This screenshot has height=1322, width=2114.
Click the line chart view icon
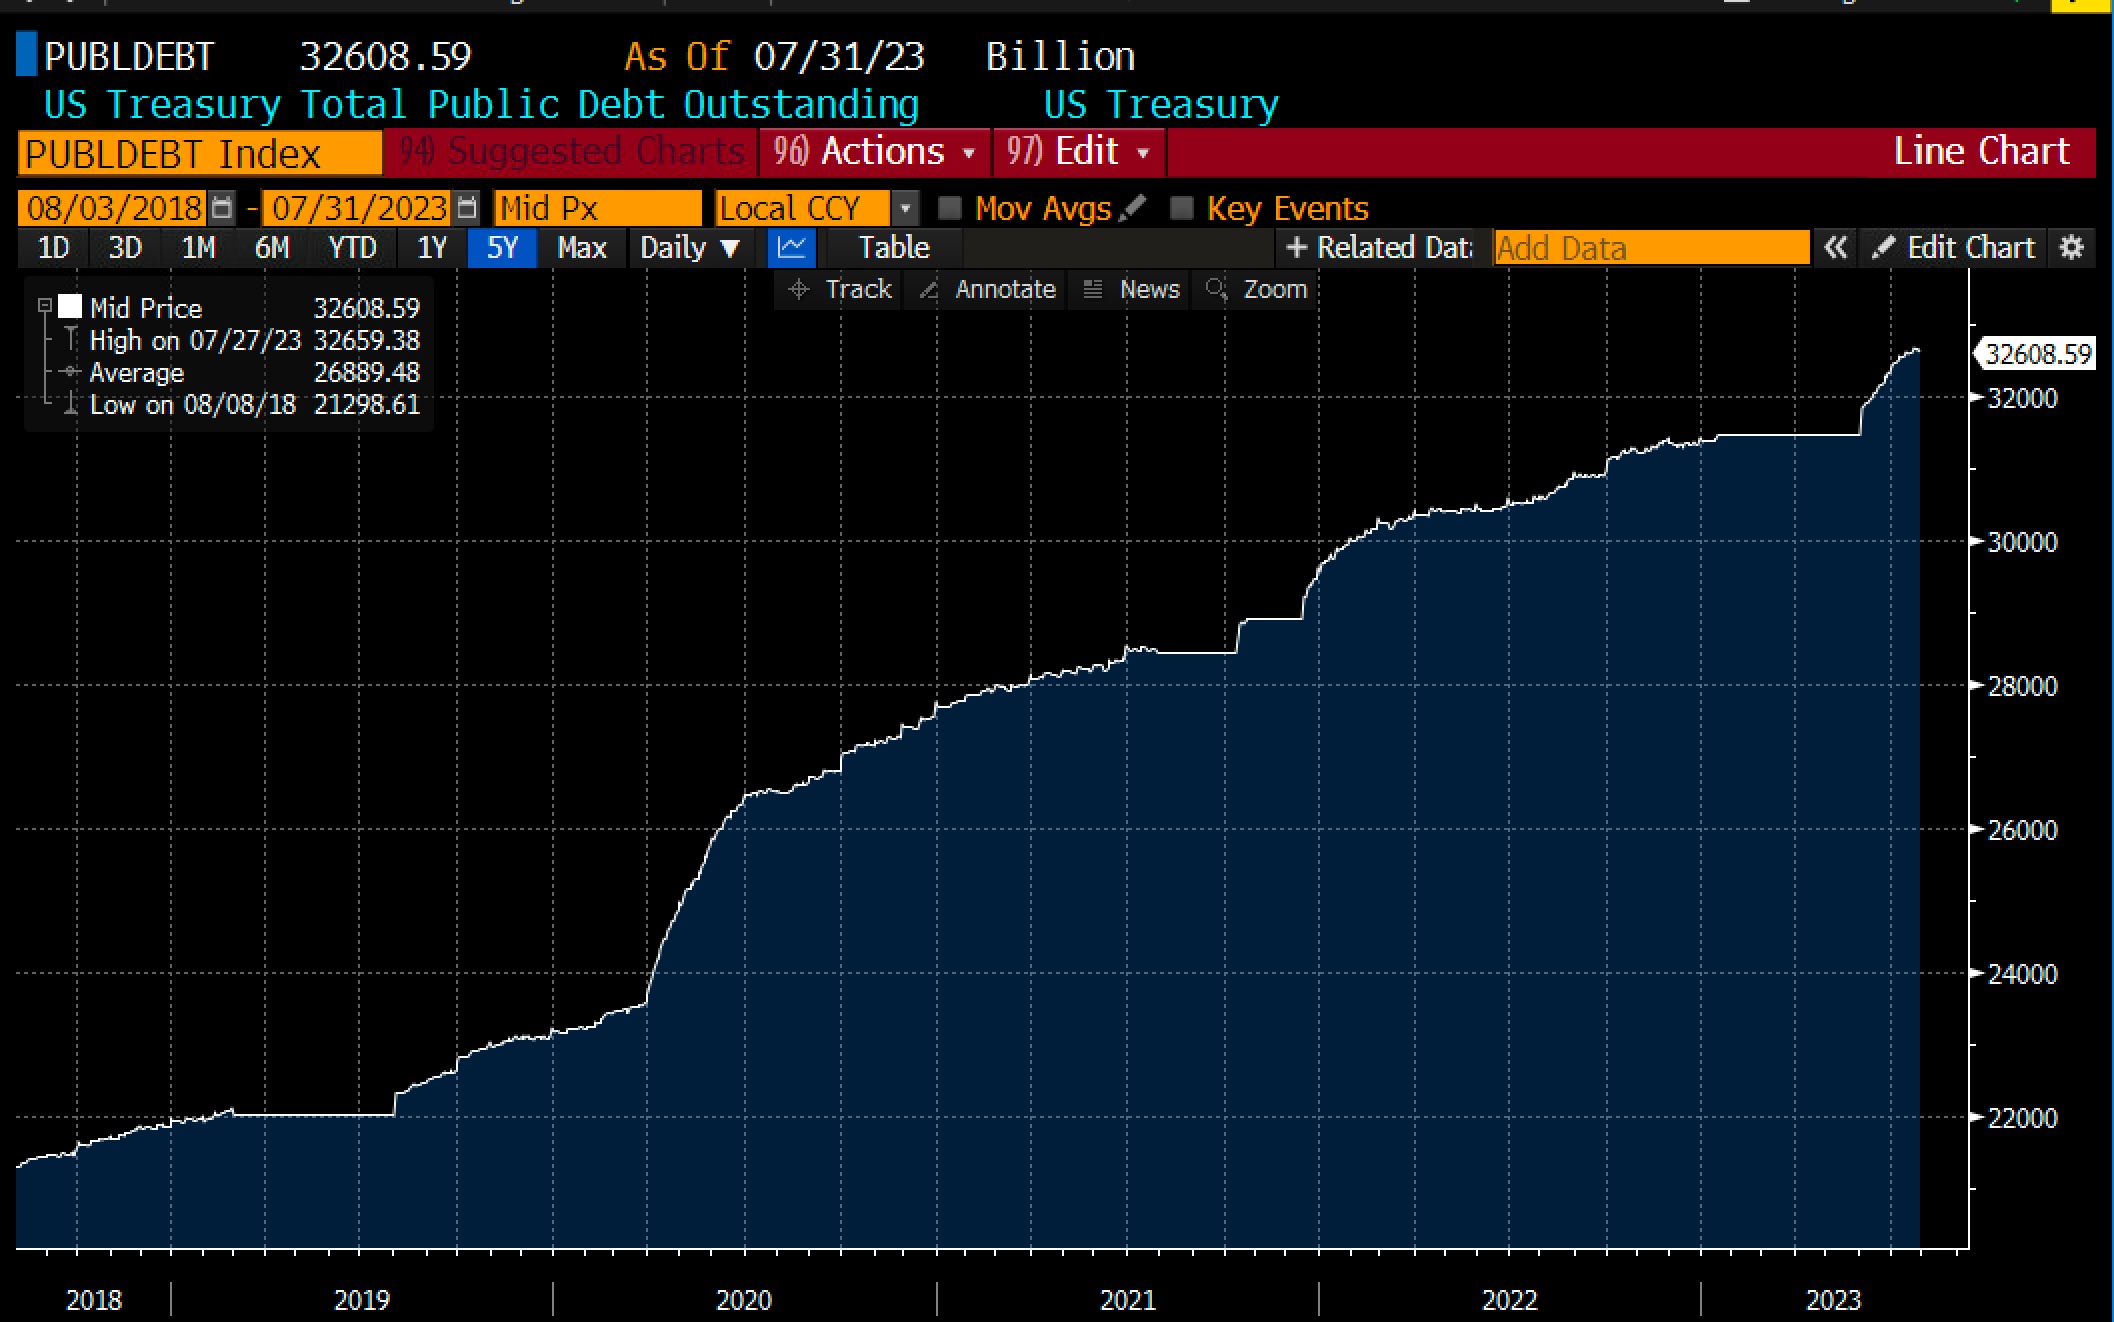click(x=791, y=247)
